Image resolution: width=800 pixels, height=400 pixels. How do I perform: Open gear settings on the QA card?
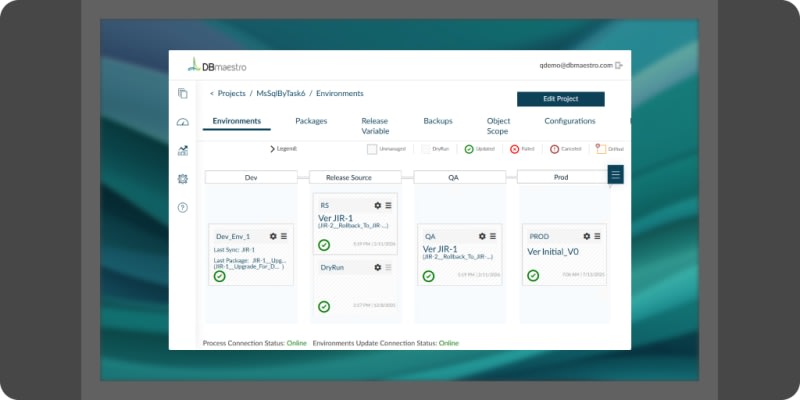tap(482, 236)
